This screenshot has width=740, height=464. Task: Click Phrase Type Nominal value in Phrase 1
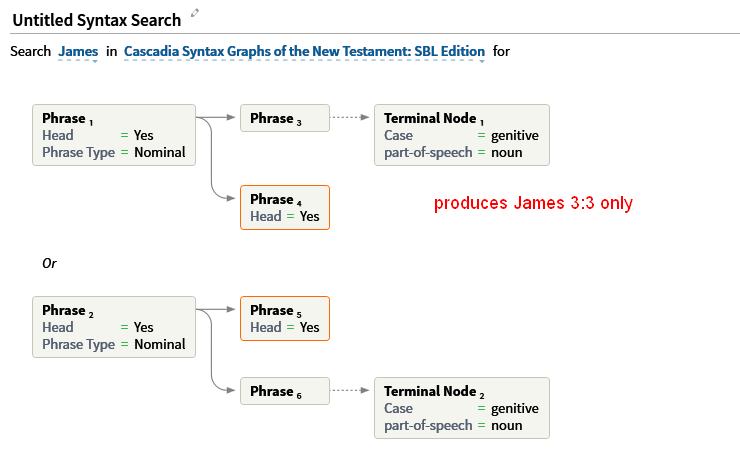(x=160, y=152)
